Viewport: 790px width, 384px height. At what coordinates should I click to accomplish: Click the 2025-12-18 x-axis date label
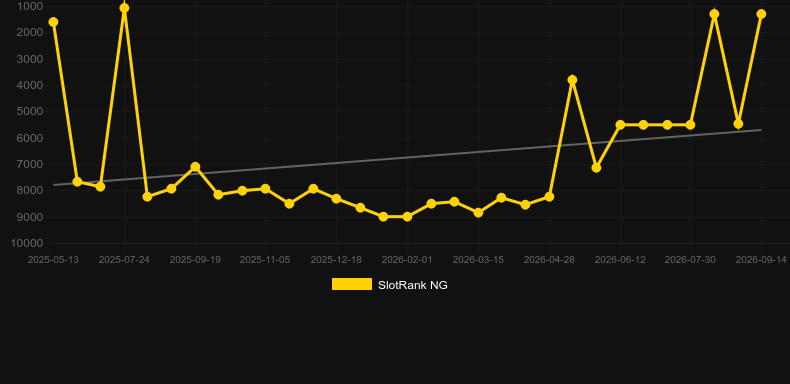click(336, 260)
